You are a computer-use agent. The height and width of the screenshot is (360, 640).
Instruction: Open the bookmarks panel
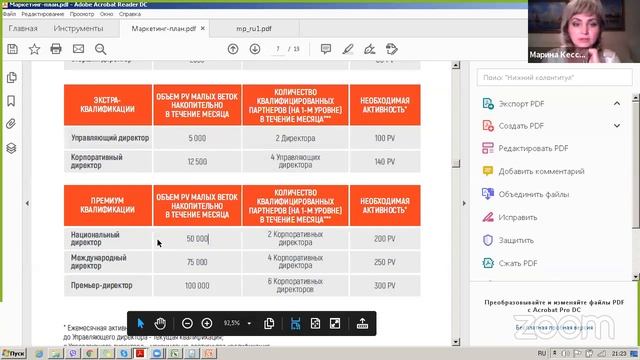tap(11, 101)
